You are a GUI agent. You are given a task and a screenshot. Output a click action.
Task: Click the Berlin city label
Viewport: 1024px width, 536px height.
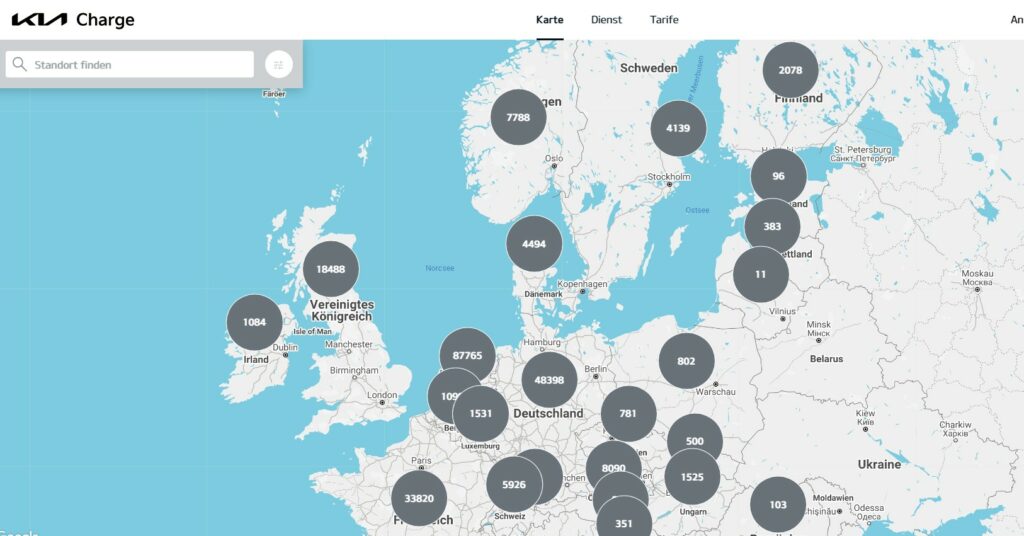[595, 369]
